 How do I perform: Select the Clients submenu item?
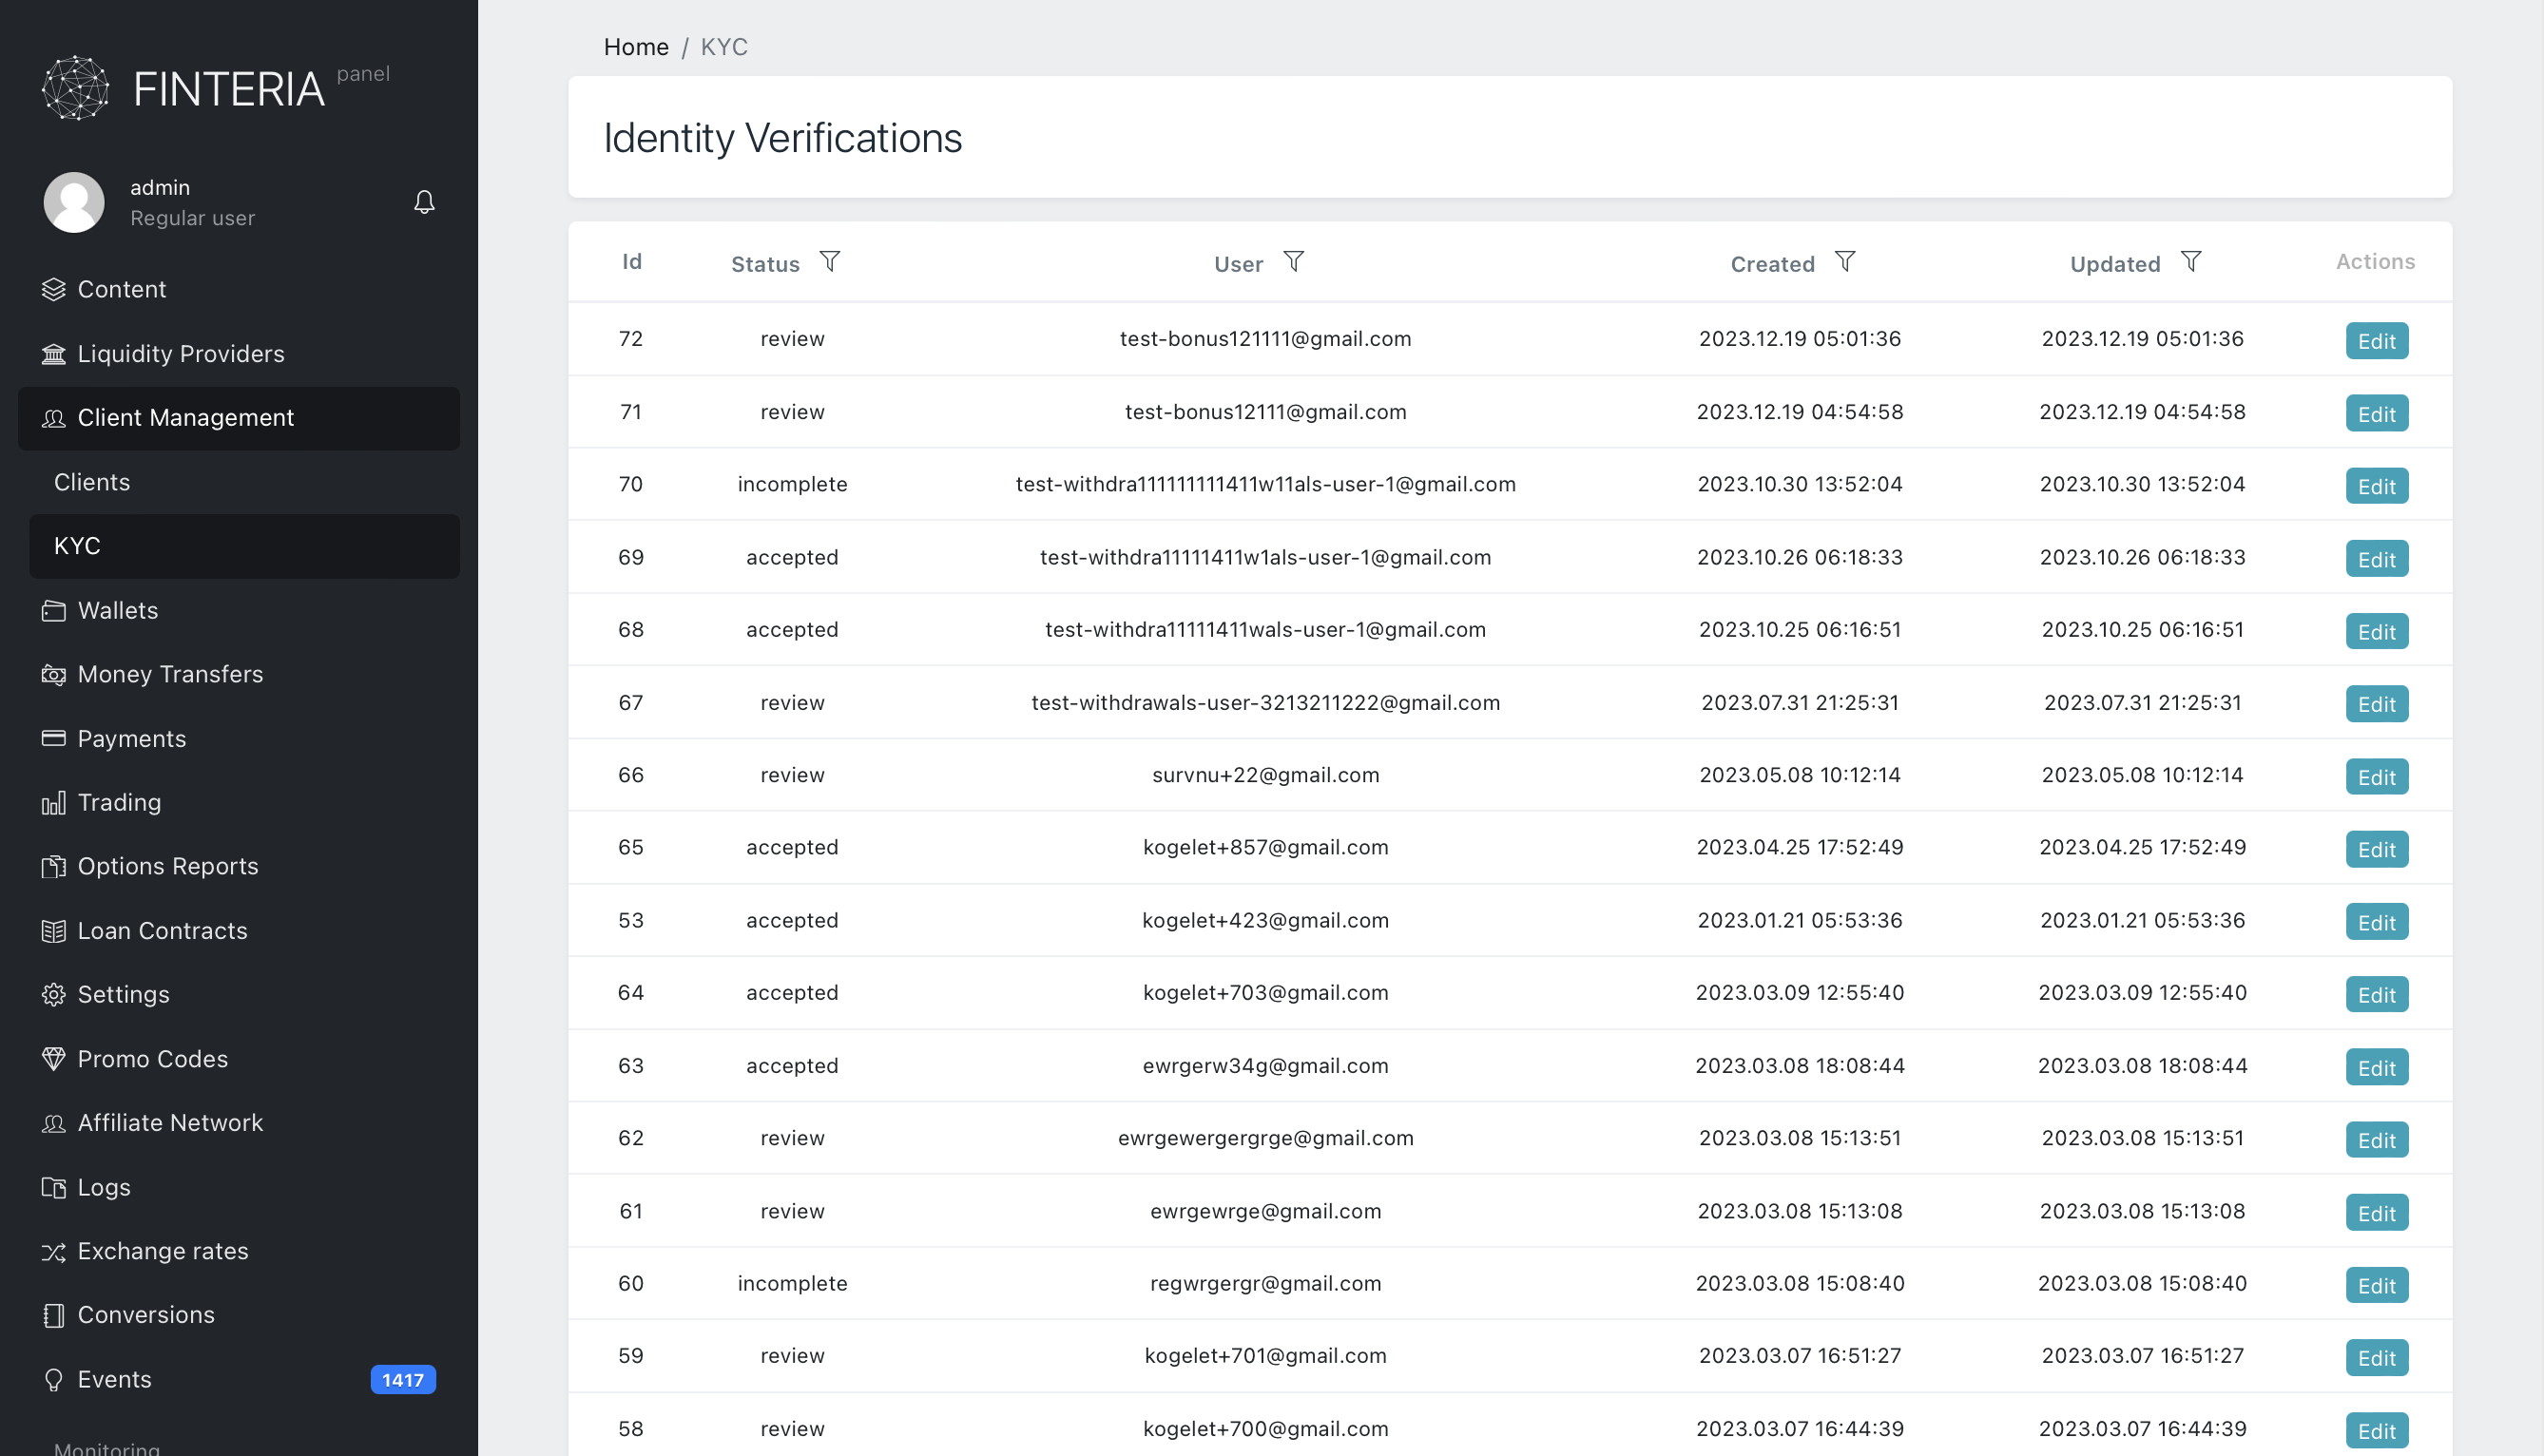click(92, 482)
